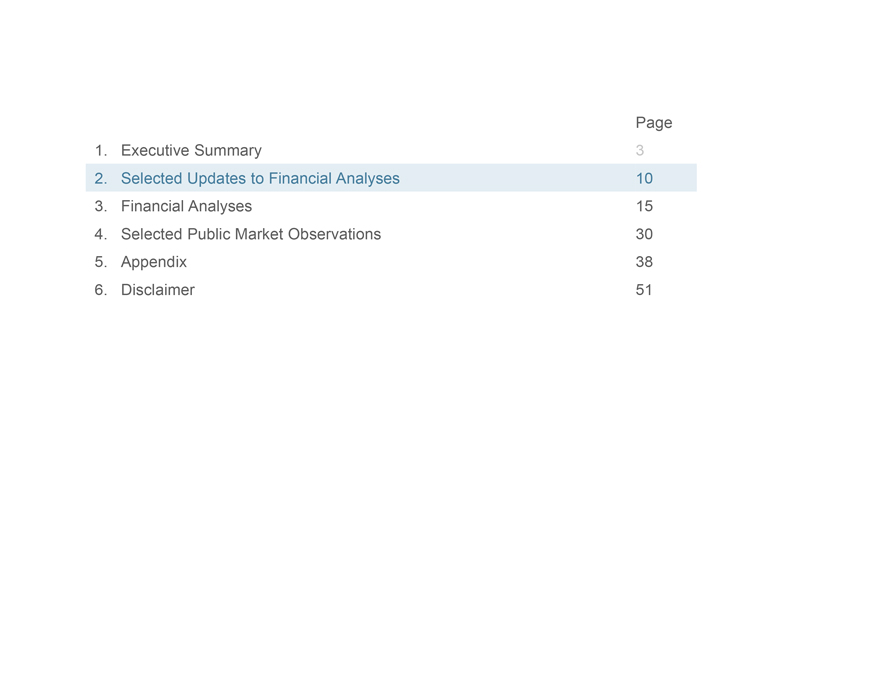880x680 pixels.
Task: Click page number 15
Action: coord(644,206)
